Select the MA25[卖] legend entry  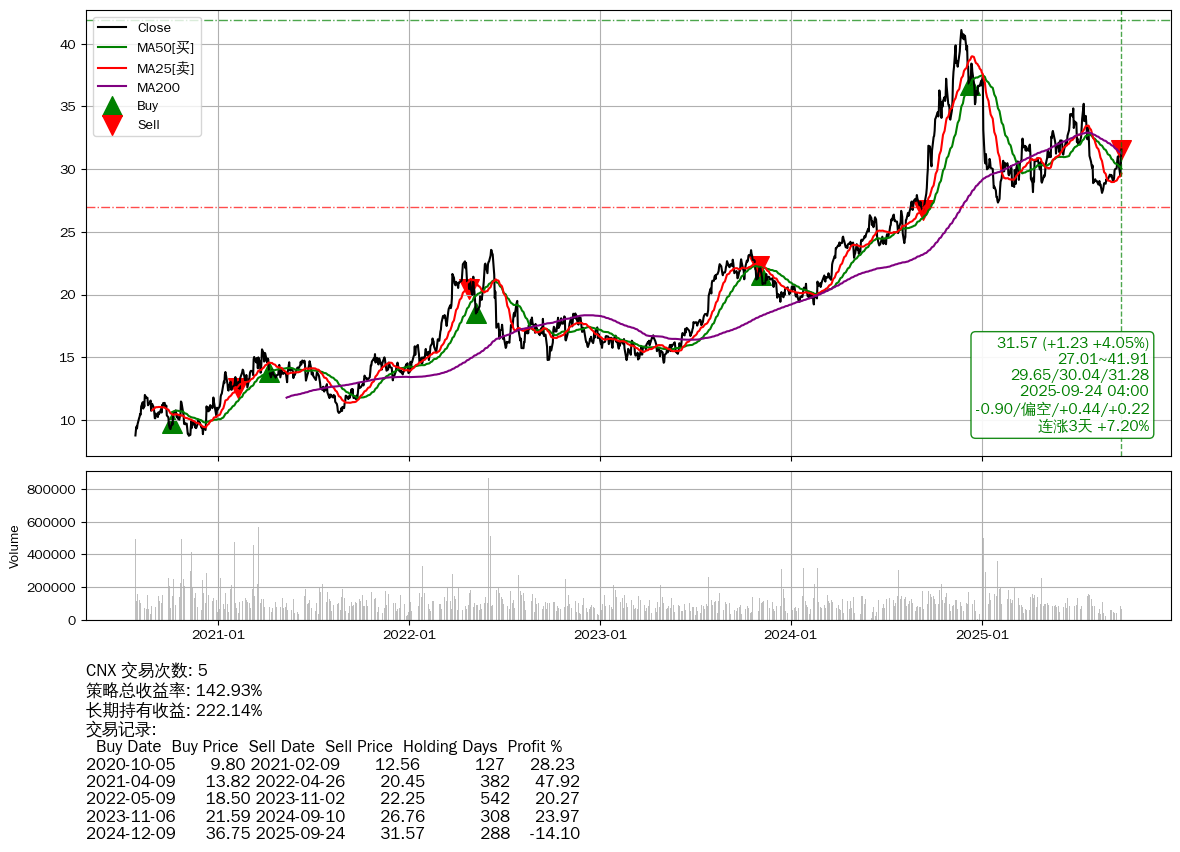(165, 68)
